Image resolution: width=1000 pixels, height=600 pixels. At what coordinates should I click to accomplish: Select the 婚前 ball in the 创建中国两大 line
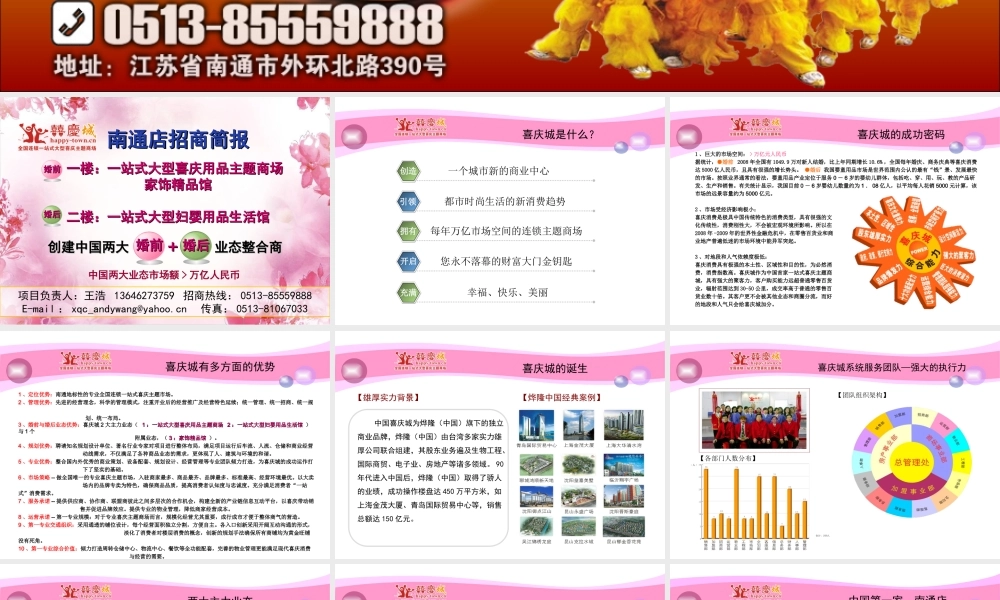coord(149,246)
